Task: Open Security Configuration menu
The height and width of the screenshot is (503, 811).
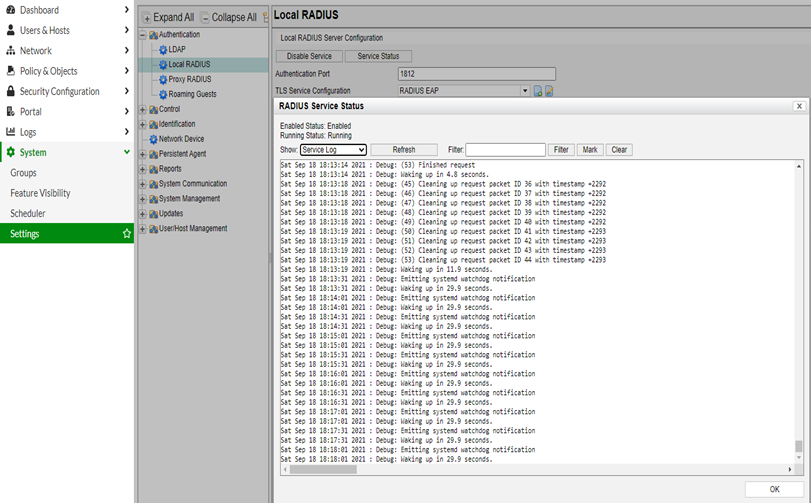Action: click(67, 91)
